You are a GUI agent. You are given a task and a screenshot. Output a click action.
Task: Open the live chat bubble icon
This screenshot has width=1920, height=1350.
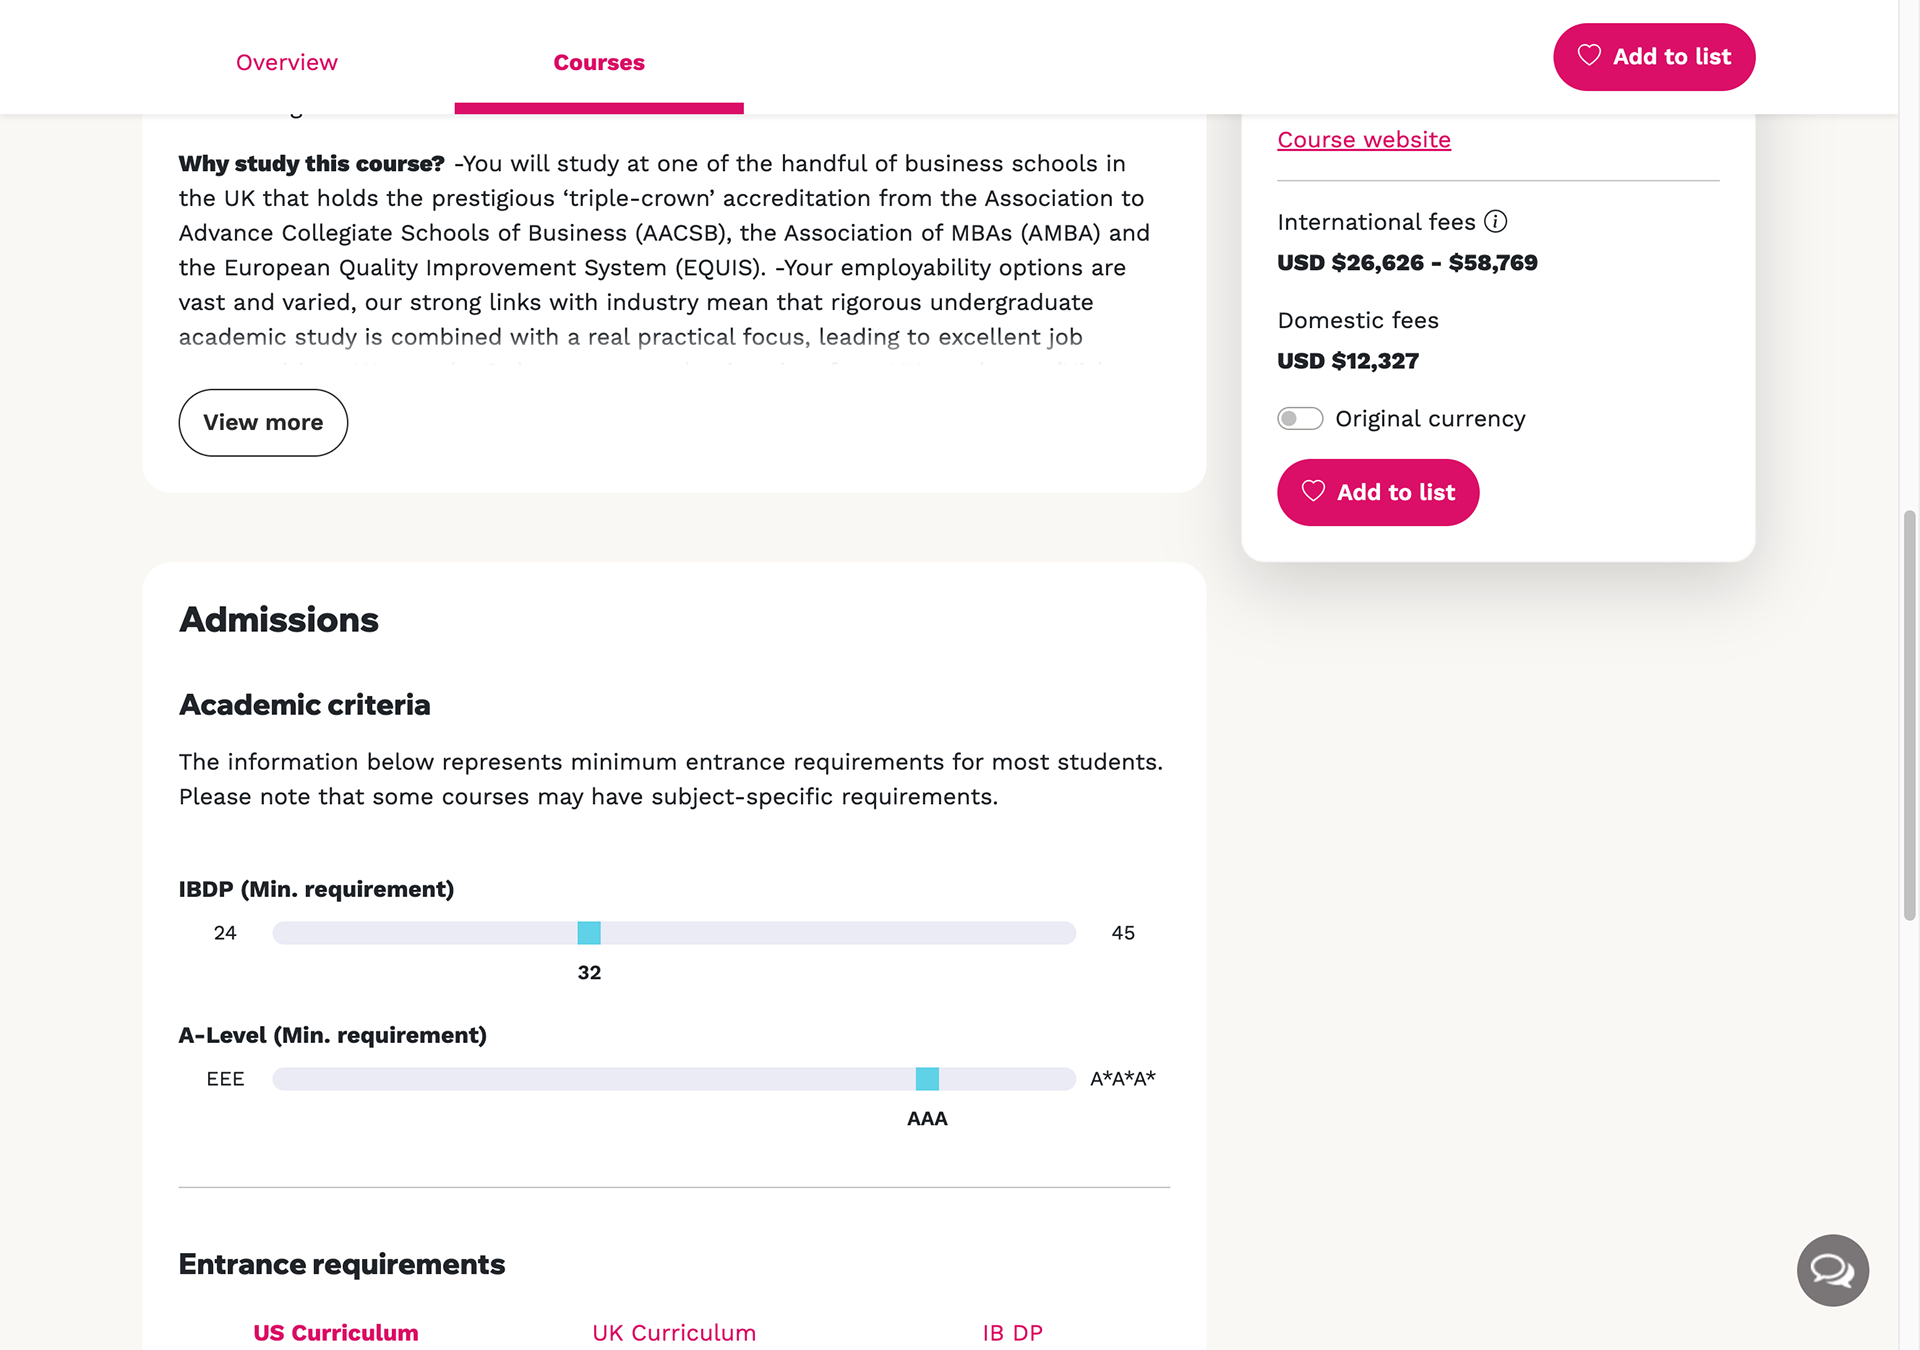point(1832,1270)
